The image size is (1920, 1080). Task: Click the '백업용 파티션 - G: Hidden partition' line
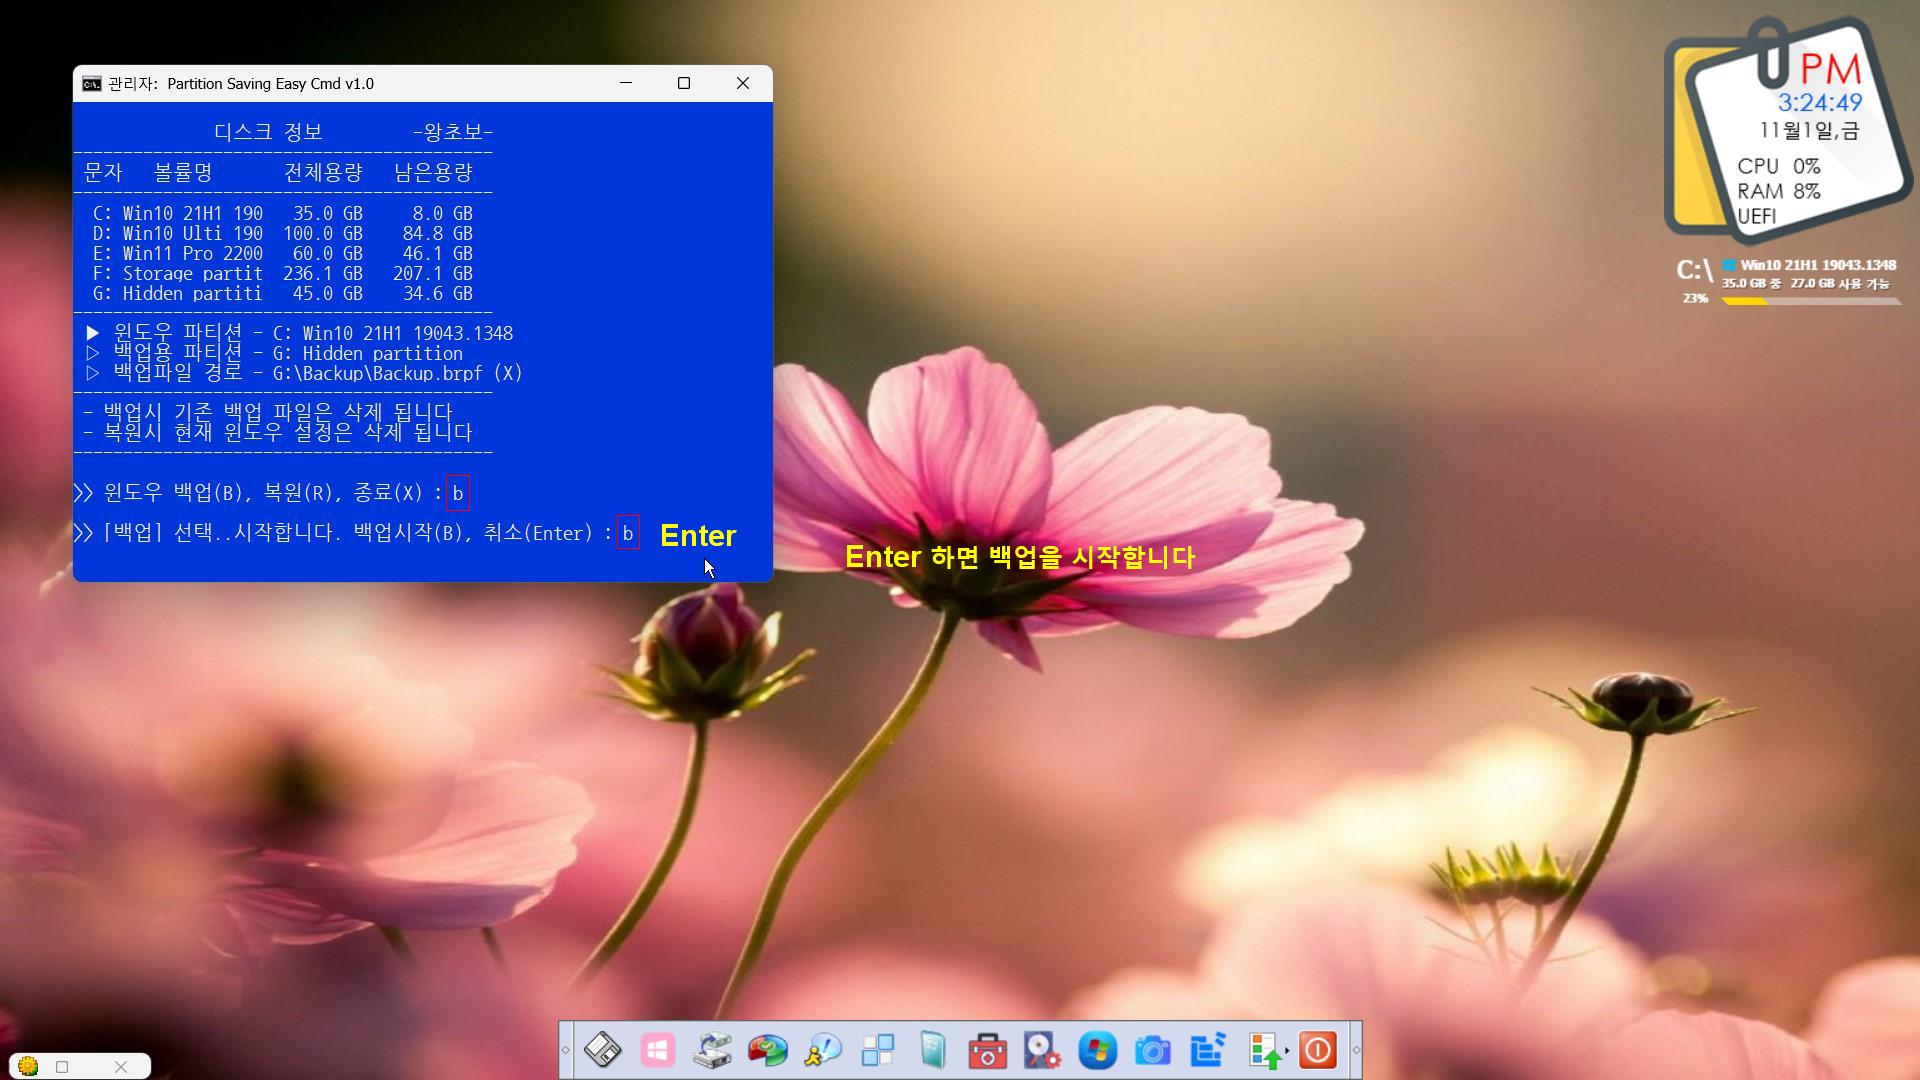274,353
